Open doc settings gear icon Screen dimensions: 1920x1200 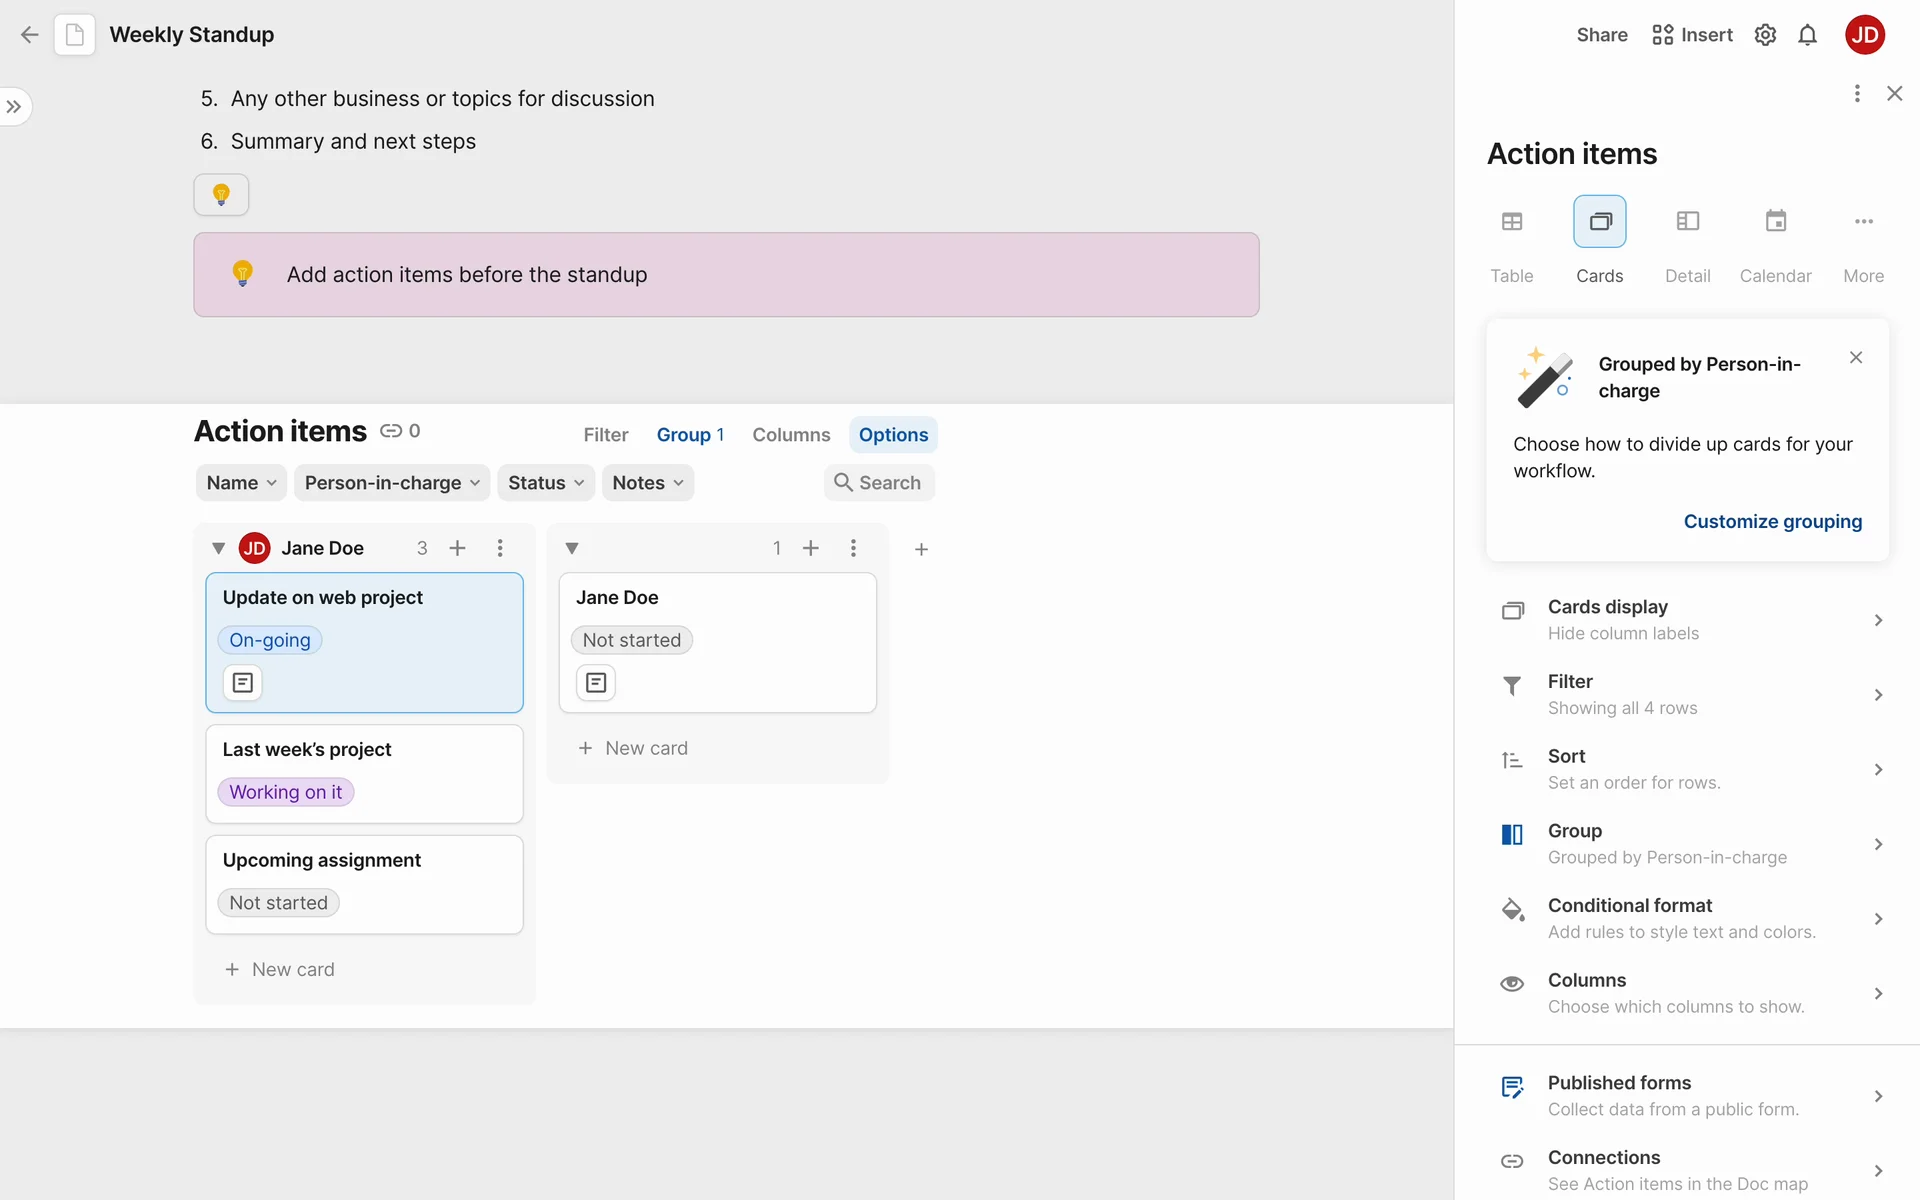(1765, 35)
